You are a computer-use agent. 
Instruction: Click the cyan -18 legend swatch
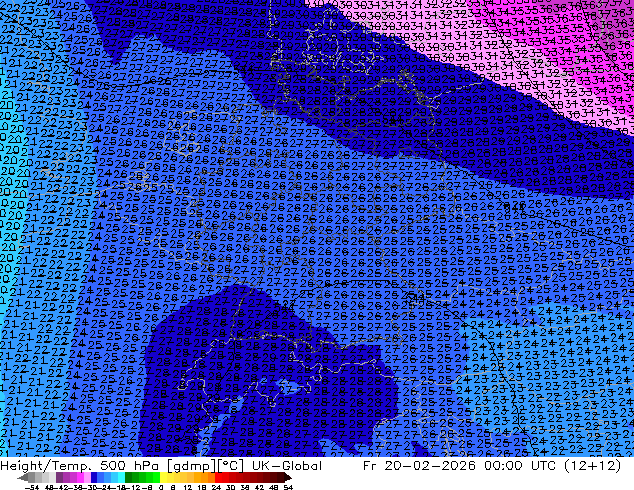(121, 477)
